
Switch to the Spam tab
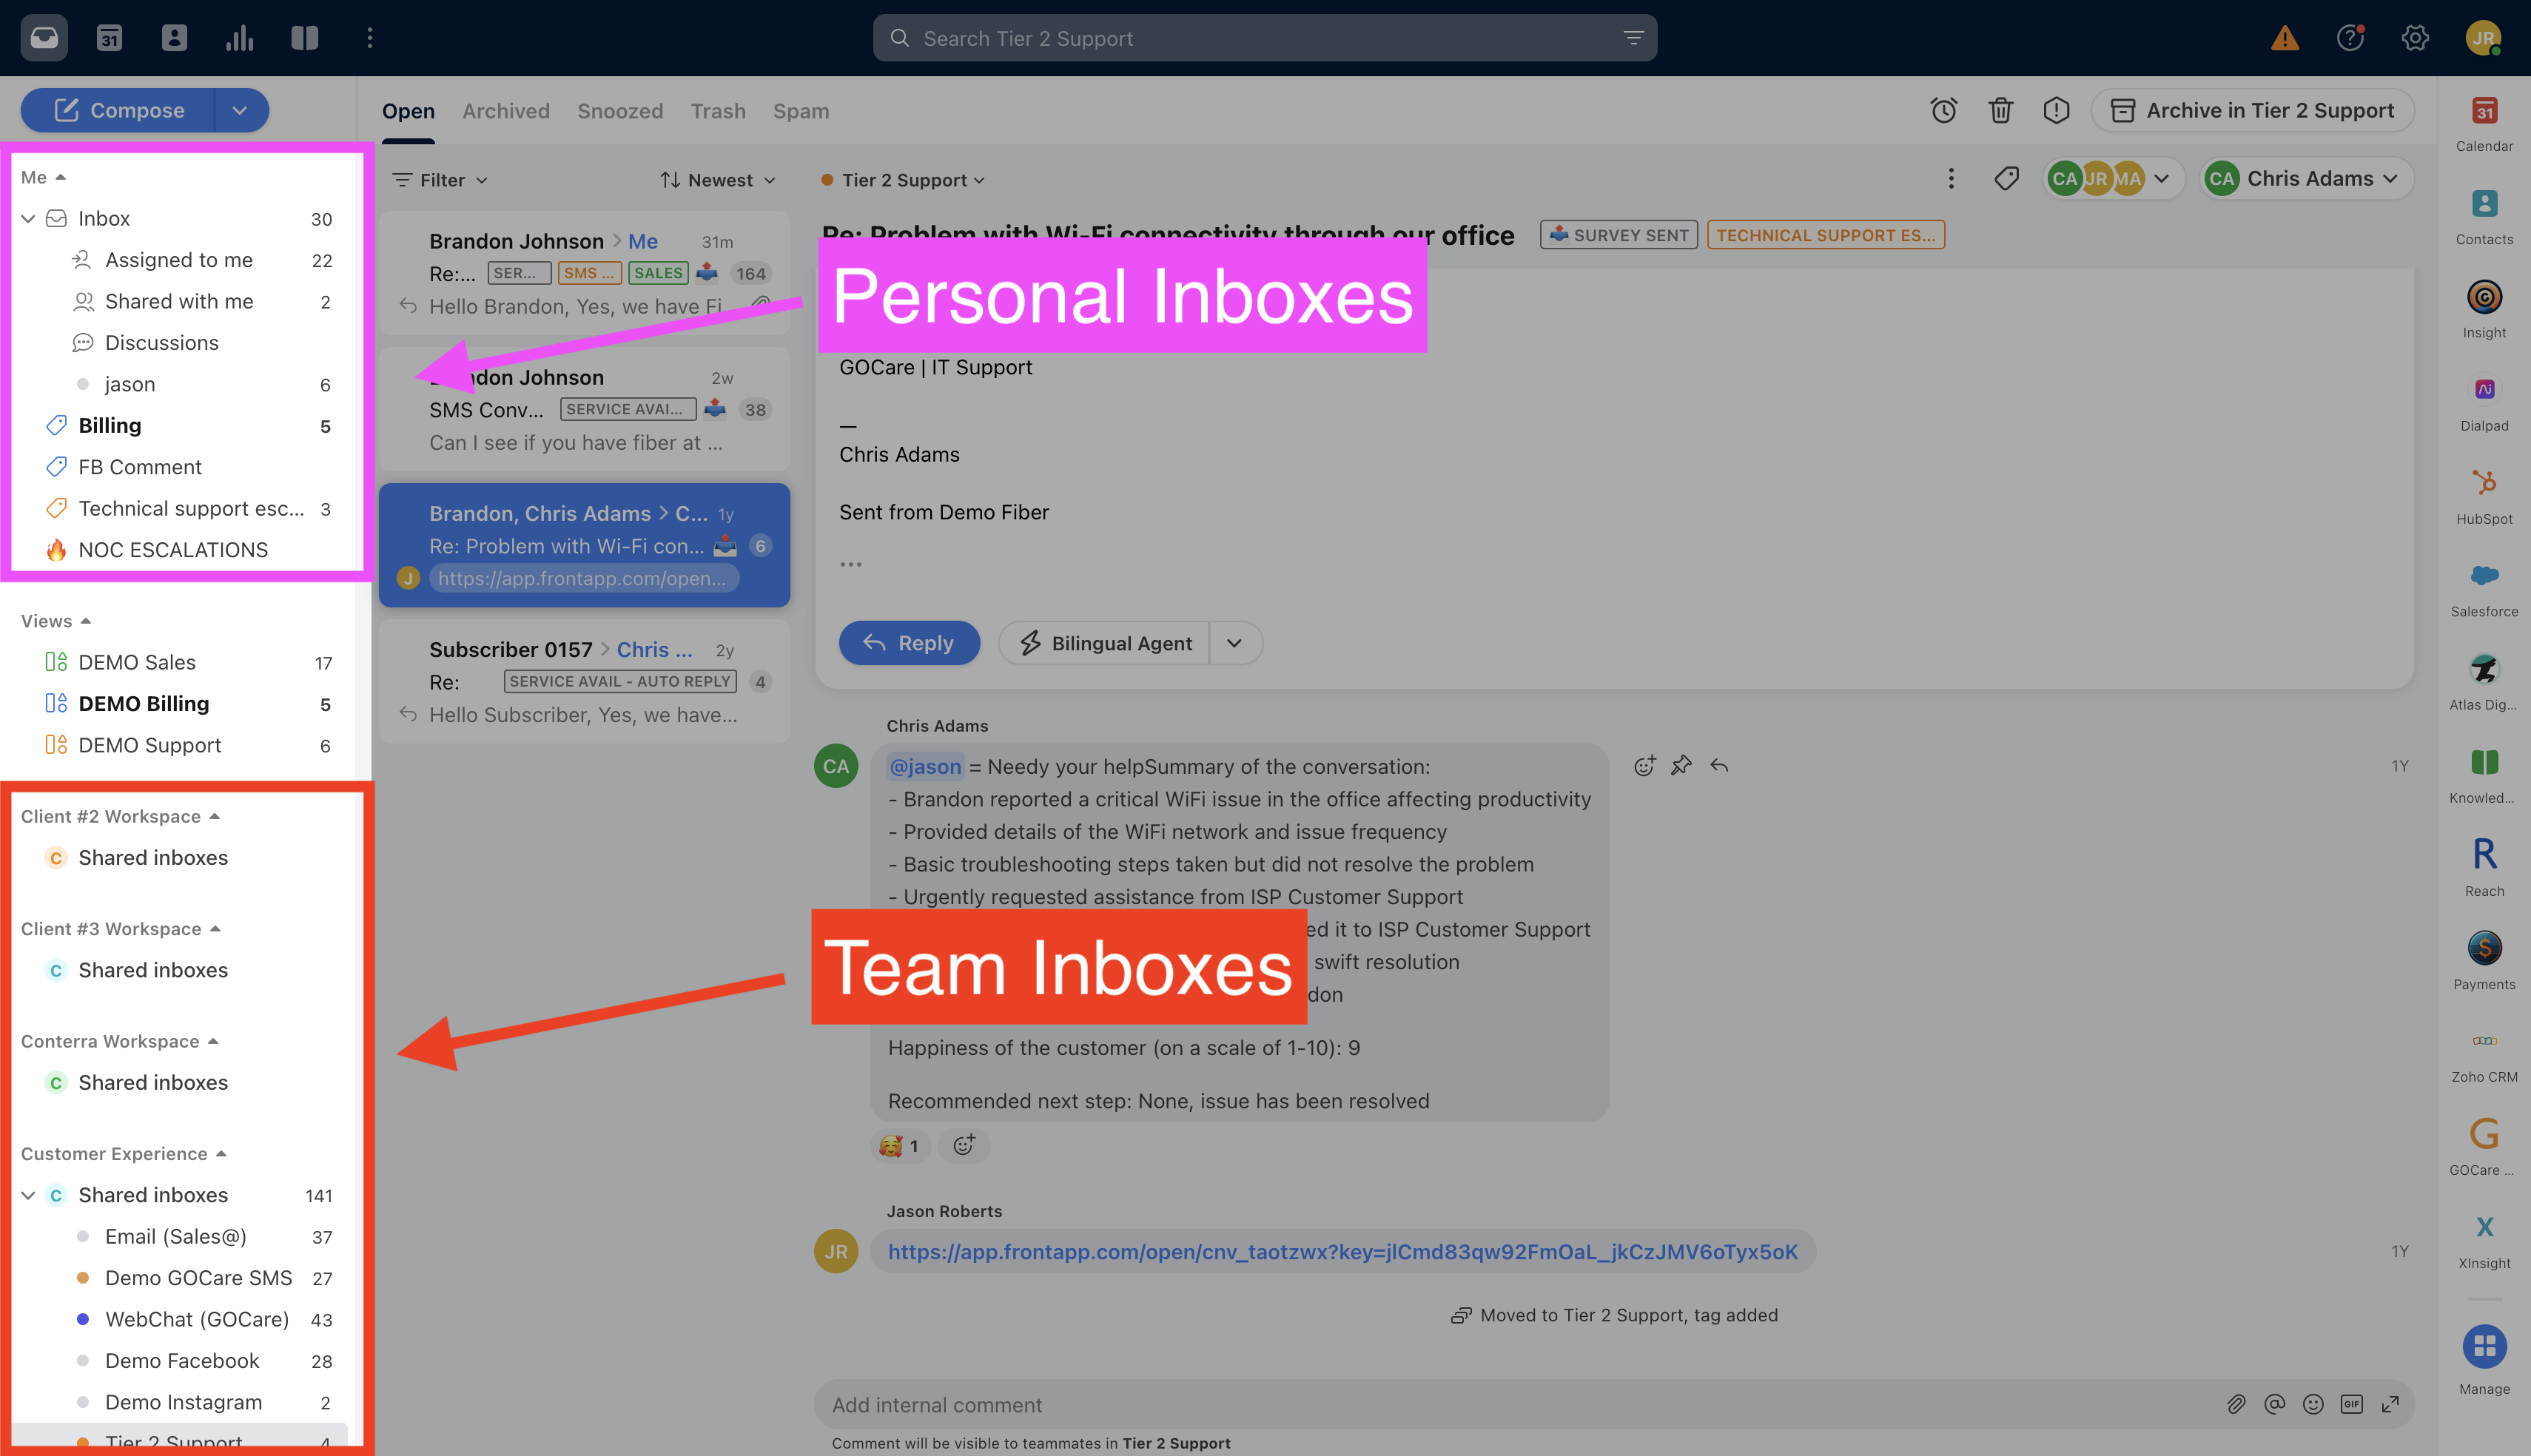coord(801,111)
